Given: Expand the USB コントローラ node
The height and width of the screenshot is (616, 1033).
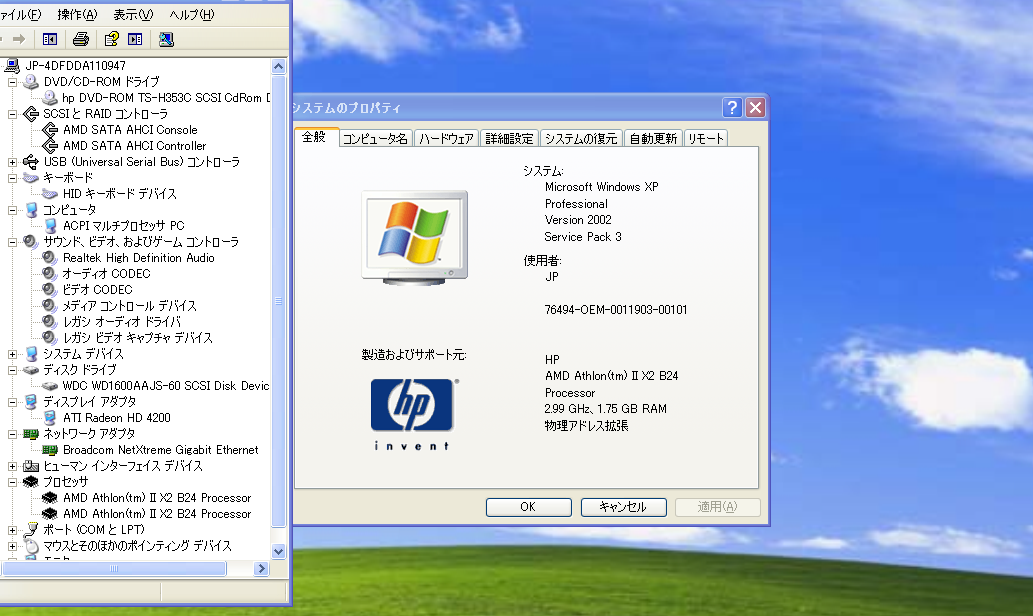Looking at the screenshot, I should coord(13,162).
